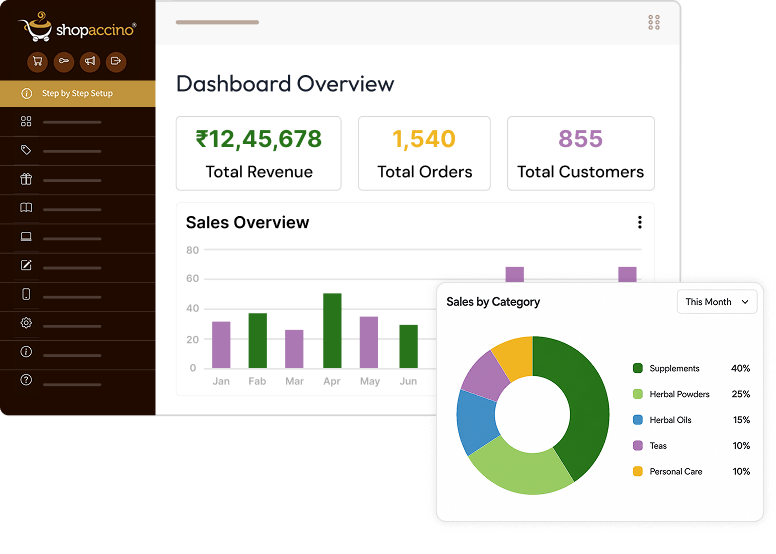Image resolution: width=776 pixels, height=554 pixels.
Task: Click the Jun bar in sales chart
Action: (408, 347)
